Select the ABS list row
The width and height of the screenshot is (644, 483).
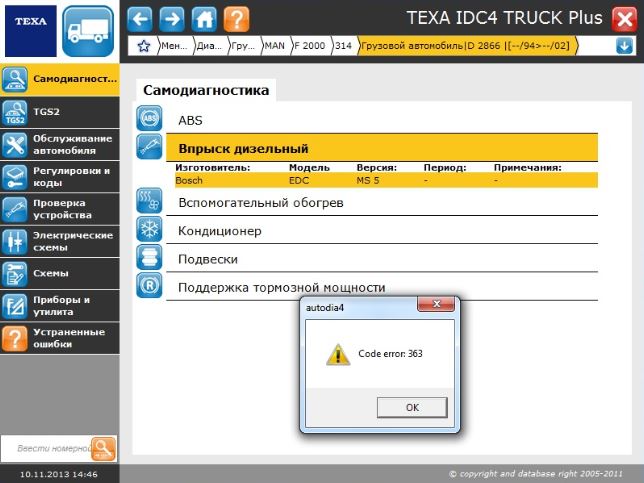(x=382, y=120)
